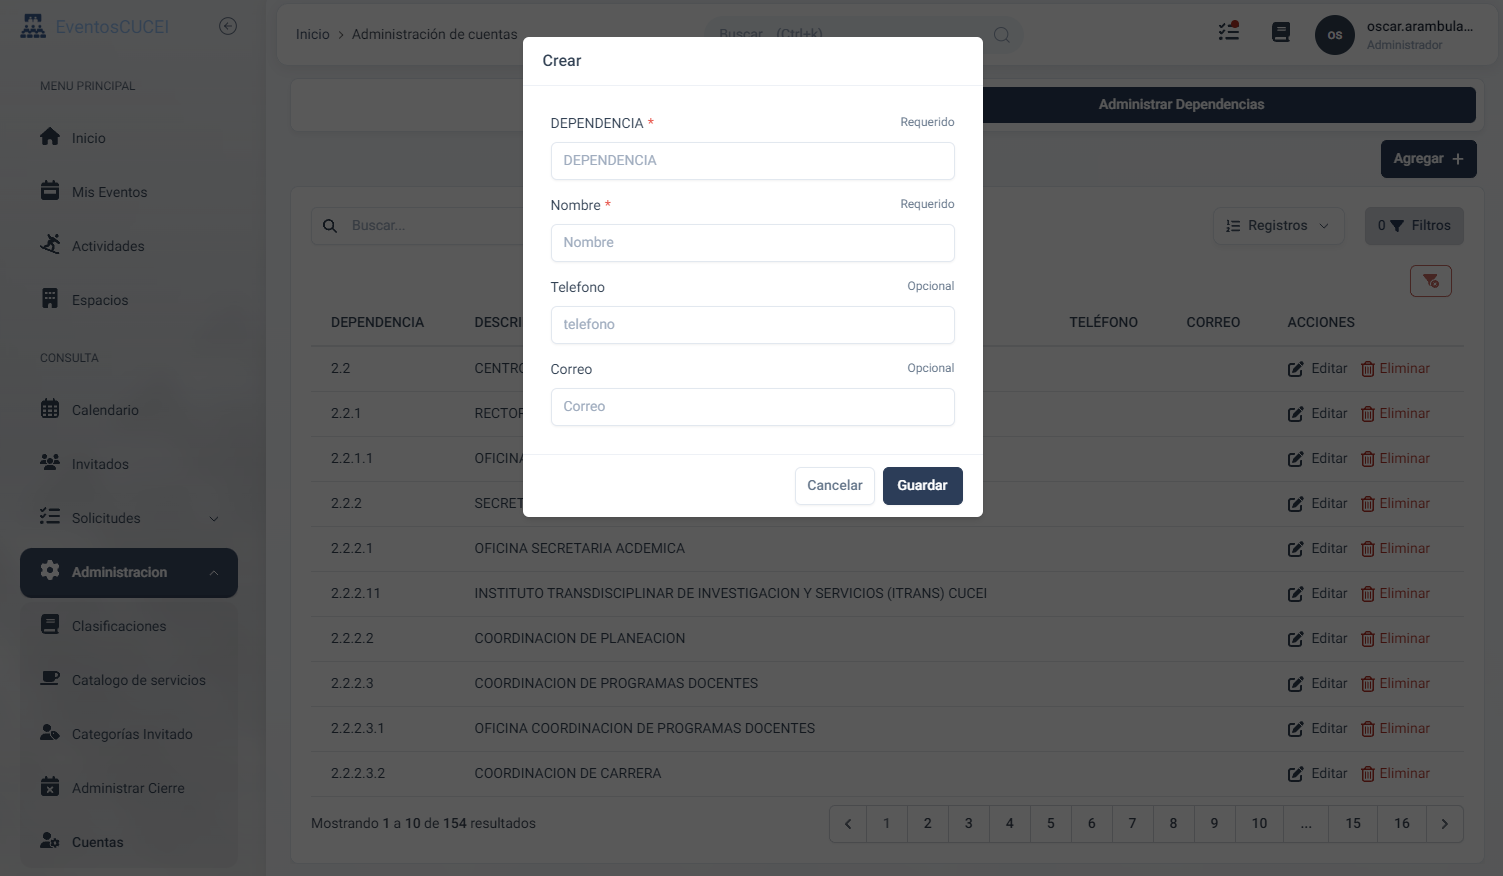
Task: Go to next page of results
Action: [x=1444, y=824]
